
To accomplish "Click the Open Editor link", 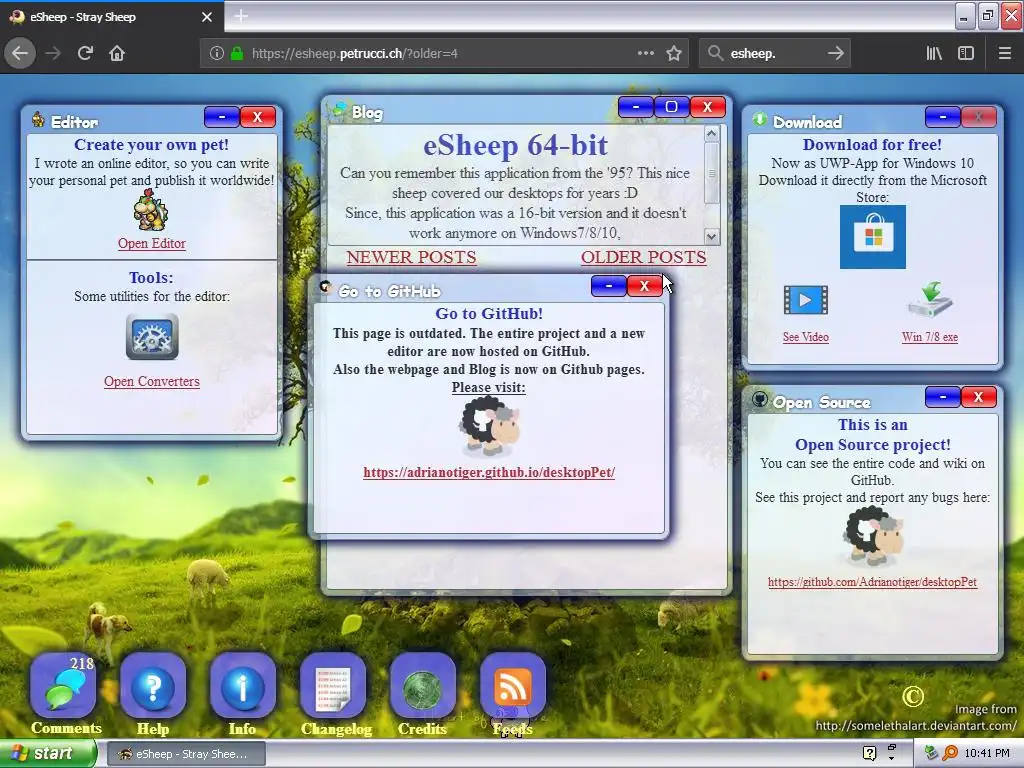I will pyautogui.click(x=152, y=244).
